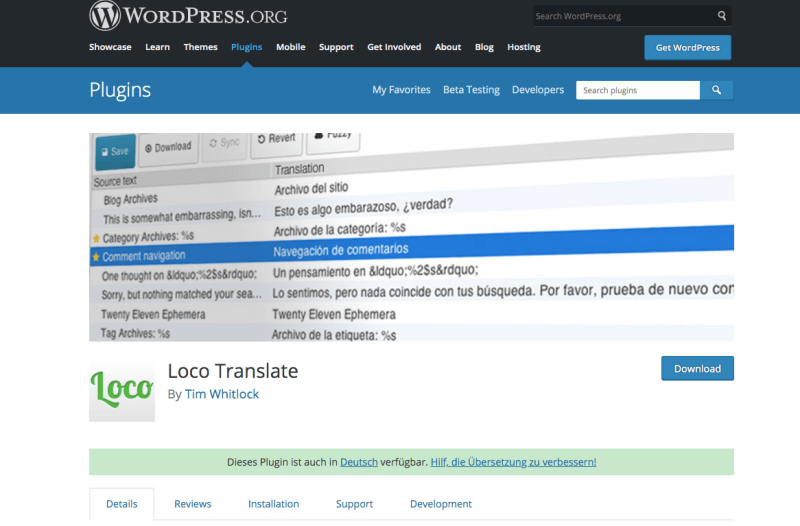Screen dimensions: 800x526
Task: Click the Get WordPress button
Action: click(x=687, y=47)
